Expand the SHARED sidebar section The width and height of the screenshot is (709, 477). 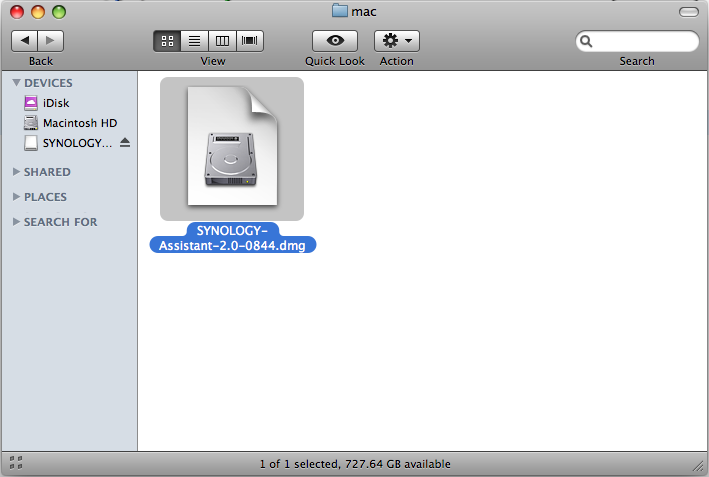point(16,172)
